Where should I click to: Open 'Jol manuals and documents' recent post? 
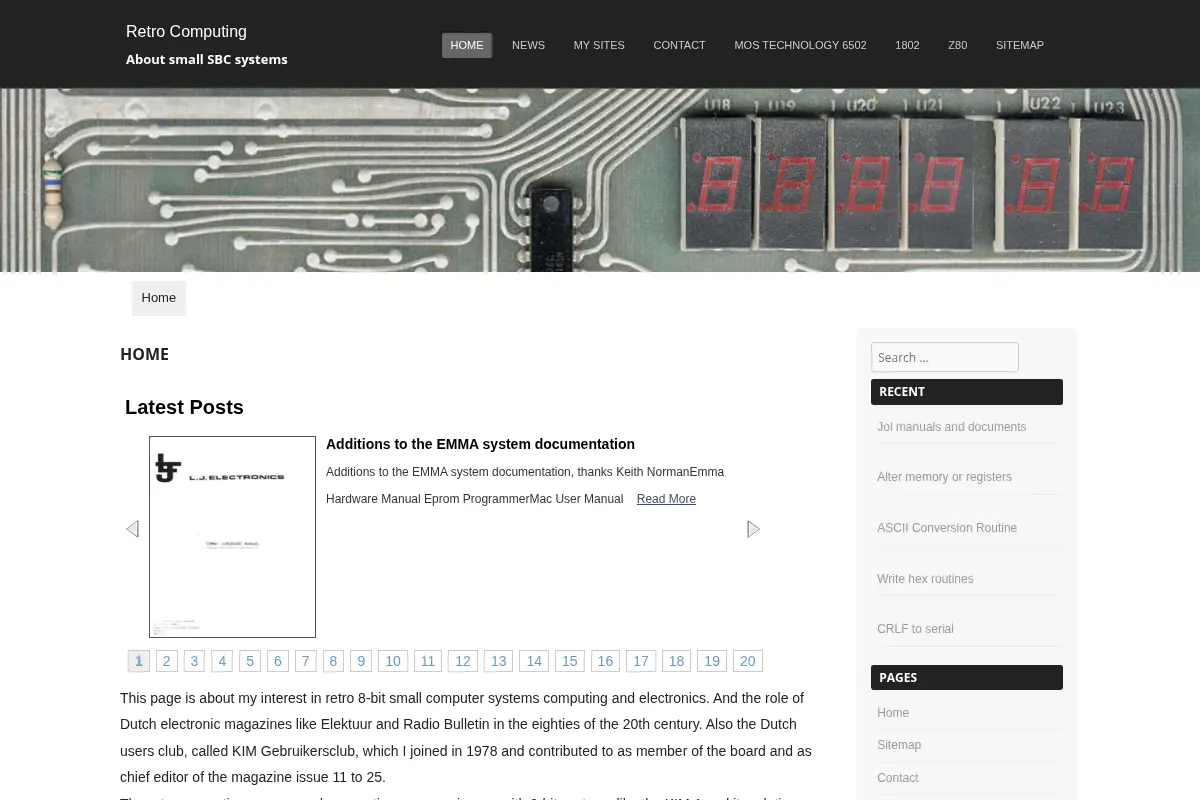[951, 427]
